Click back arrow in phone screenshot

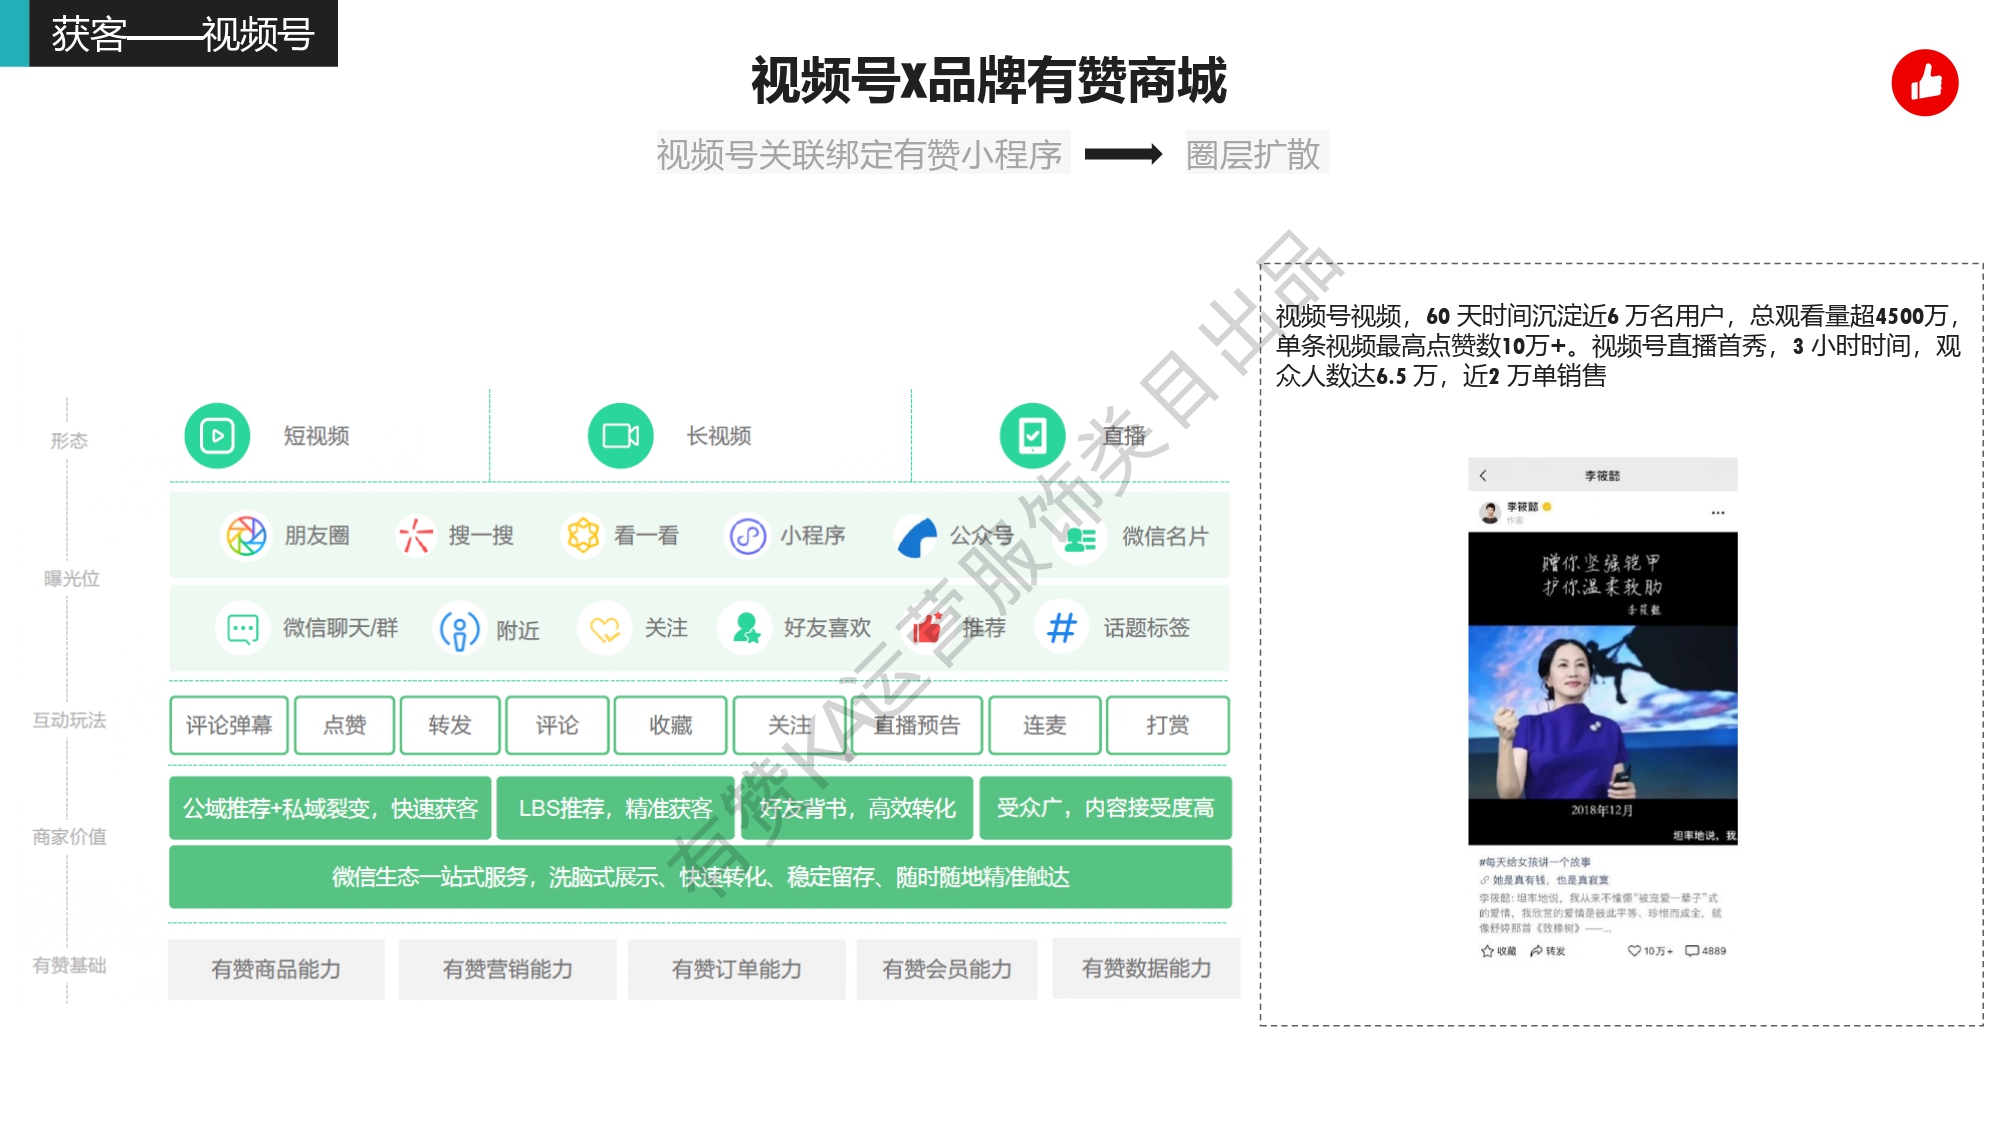coord(1483,476)
